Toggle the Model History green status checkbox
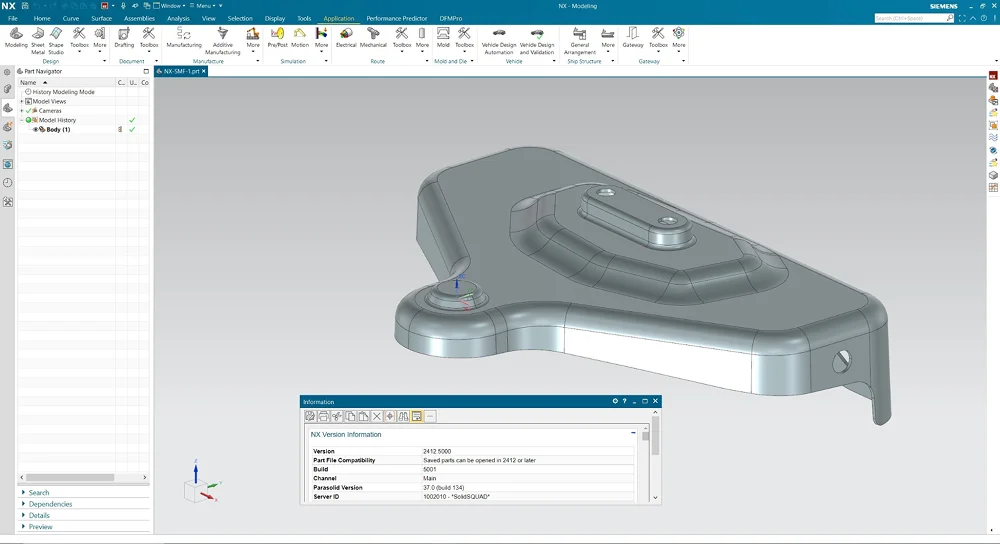This screenshot has height=544, width=1000. click(x=29, y=120)
